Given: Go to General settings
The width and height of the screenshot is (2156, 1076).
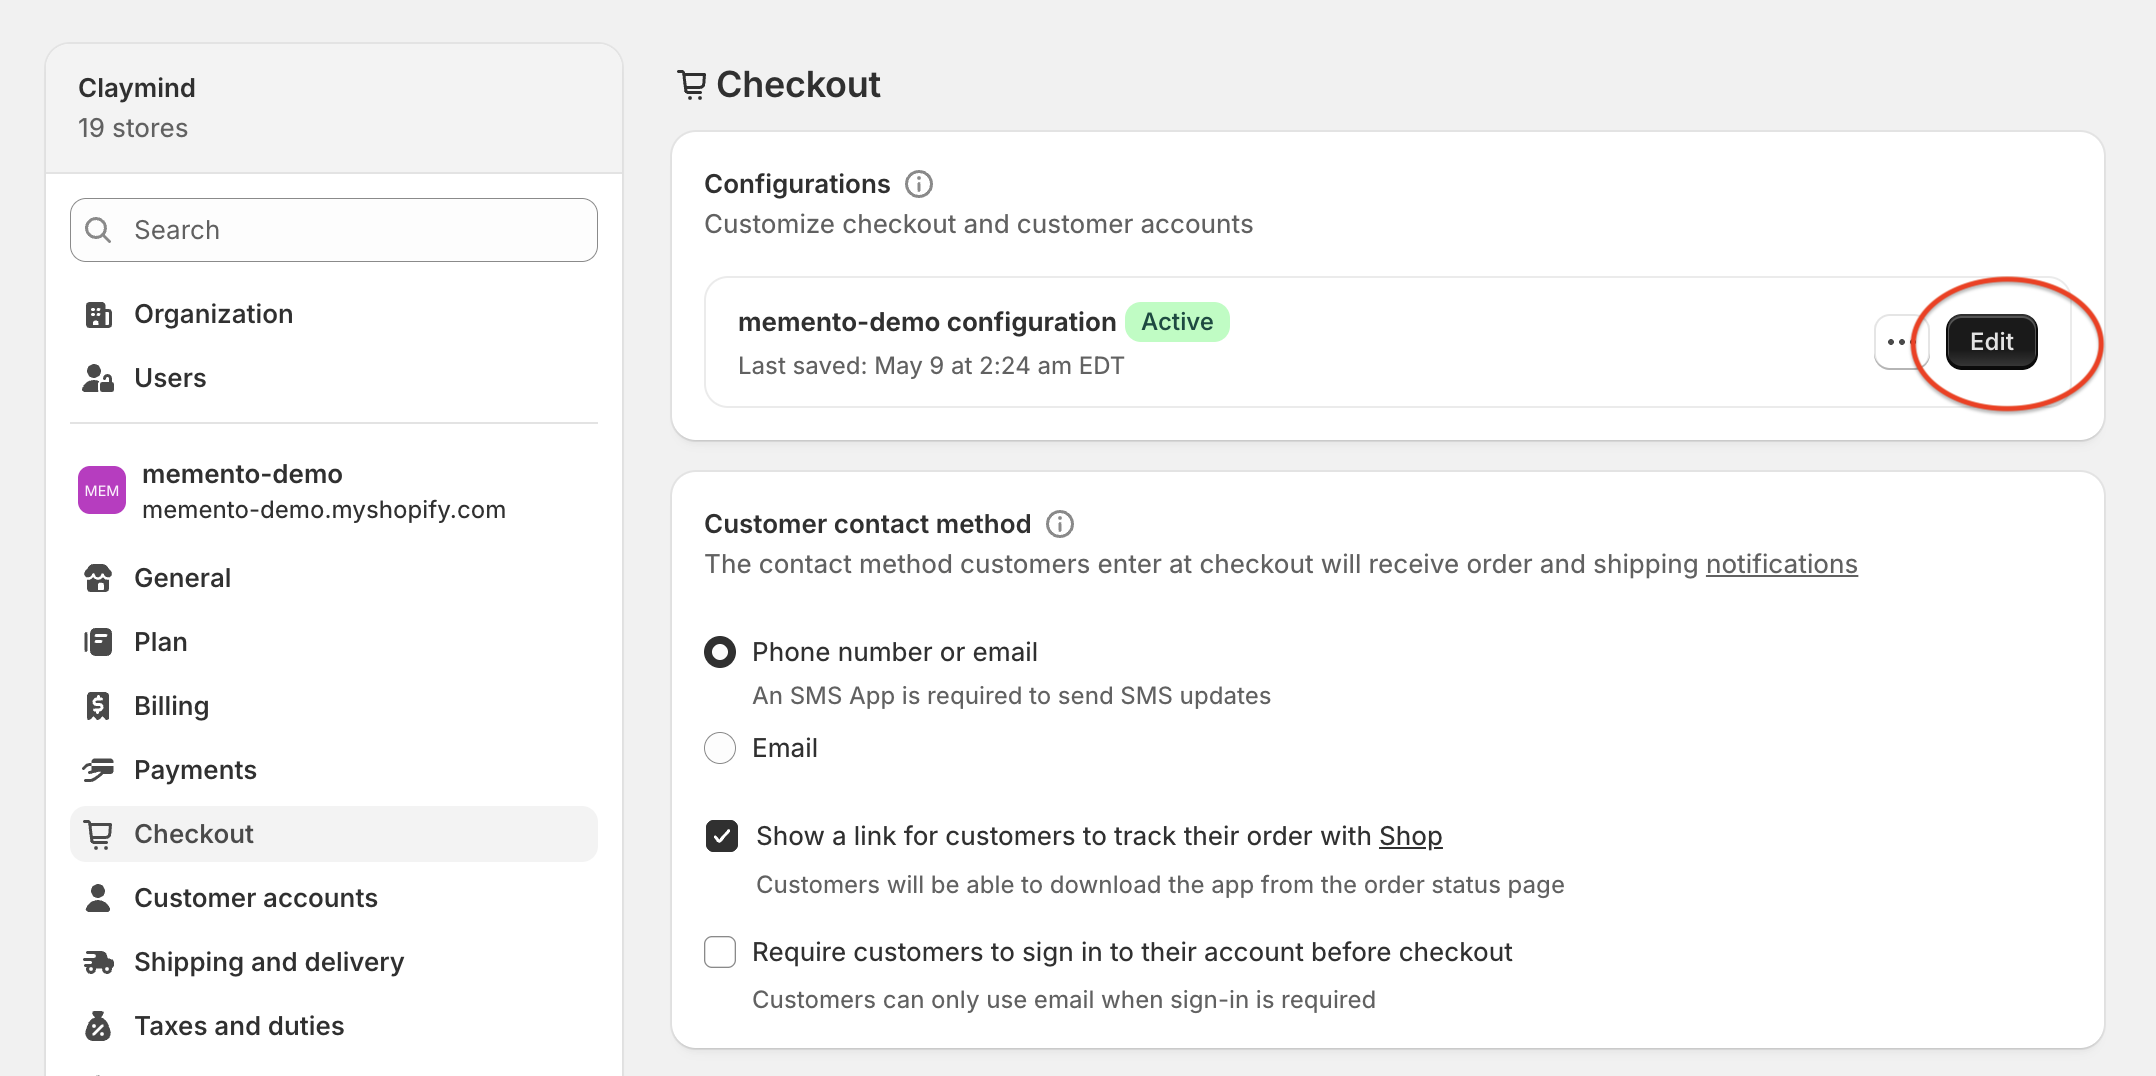Looking at the screenshot, I should coord(334,579).
